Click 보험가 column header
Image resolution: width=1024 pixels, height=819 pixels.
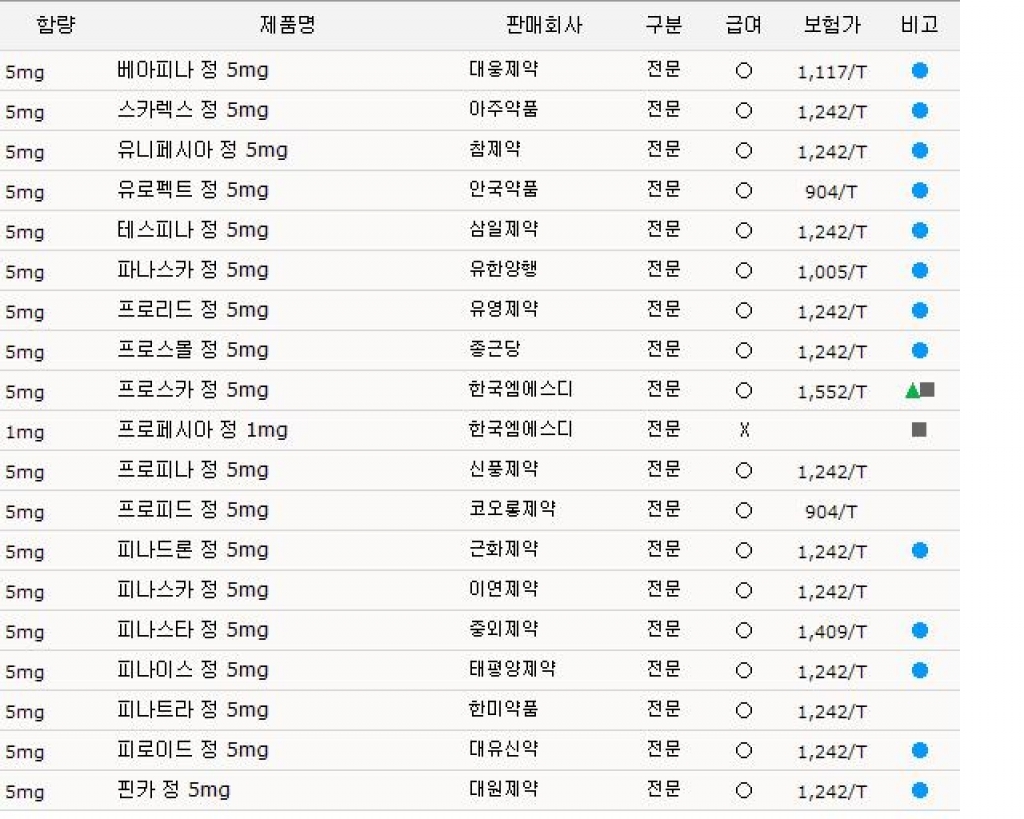pos(832,25)
